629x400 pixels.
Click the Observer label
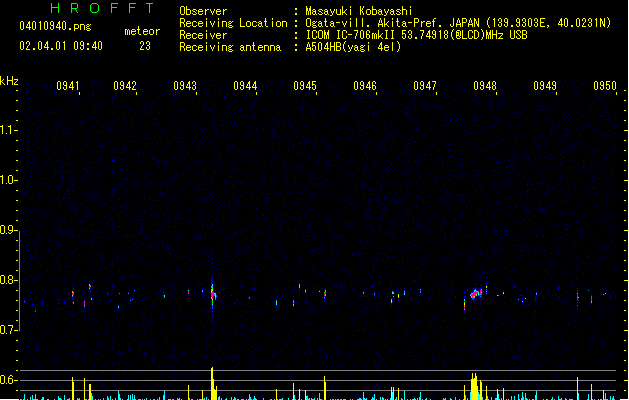pyautogui.click(x=203, y=11)
